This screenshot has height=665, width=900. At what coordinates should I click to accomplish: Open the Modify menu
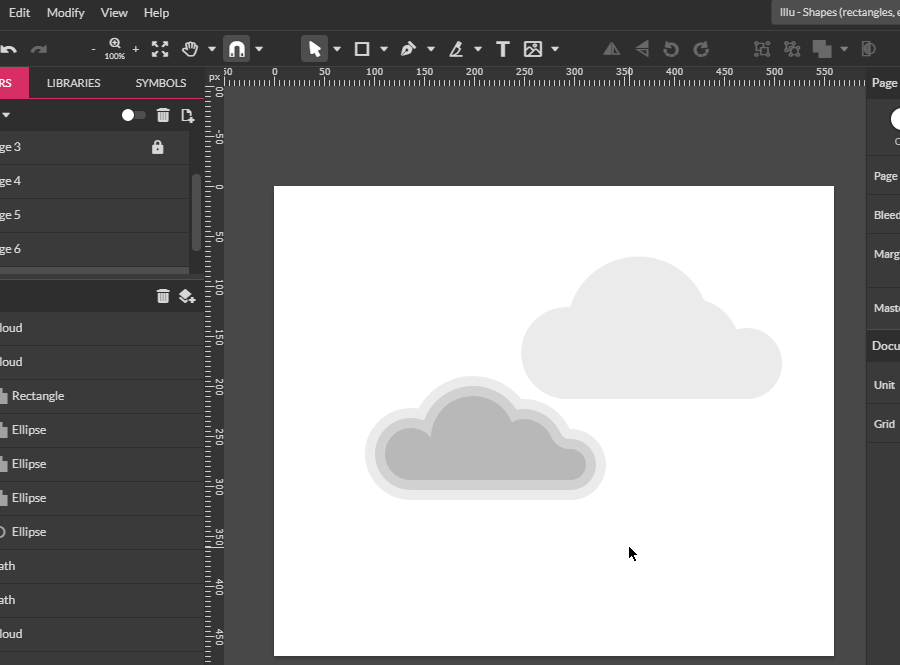[66, 13]
